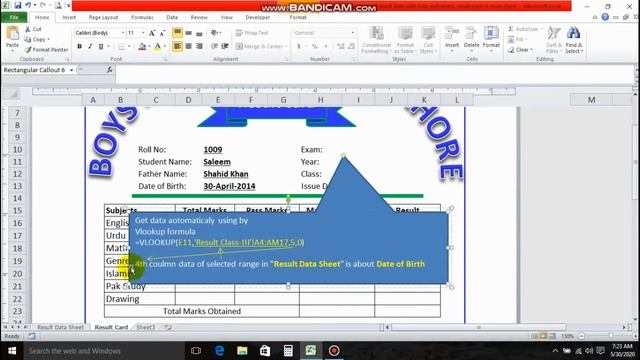Click the Normal view icon in status bar

(x=534, y=336)
